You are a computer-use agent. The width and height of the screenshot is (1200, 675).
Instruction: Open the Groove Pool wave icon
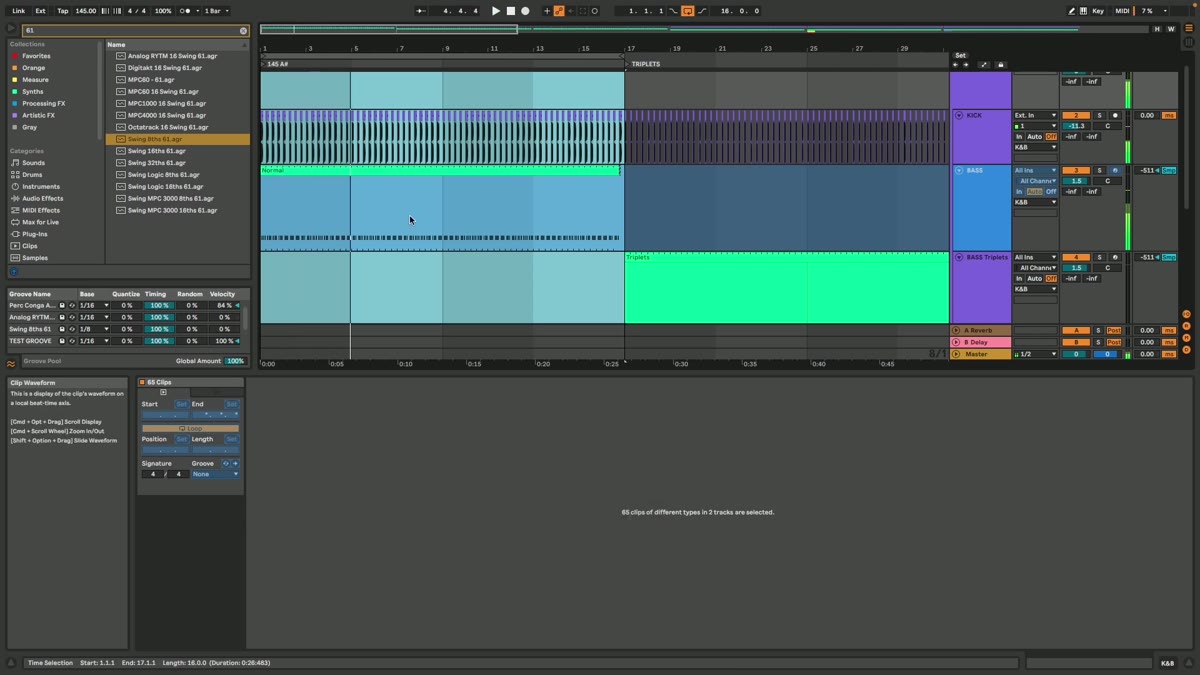tap(11, 364)
